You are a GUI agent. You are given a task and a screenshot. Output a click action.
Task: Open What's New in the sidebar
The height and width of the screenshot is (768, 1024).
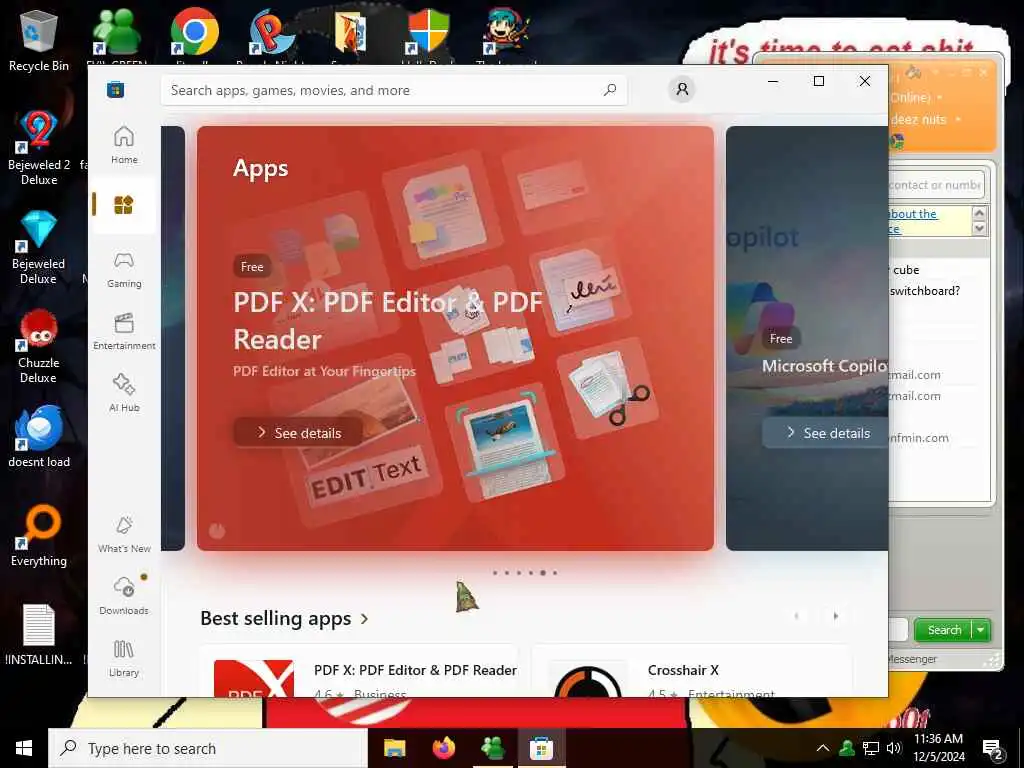pyautogui.click(x=124, y=535)
